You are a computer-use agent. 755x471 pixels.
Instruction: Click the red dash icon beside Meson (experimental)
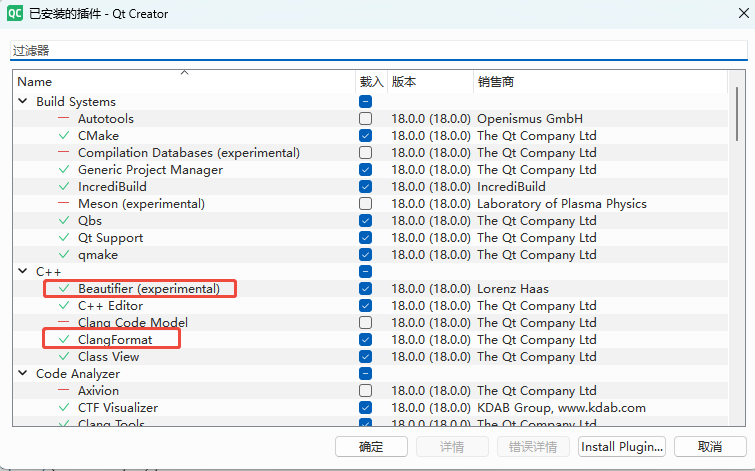point(64,203)
